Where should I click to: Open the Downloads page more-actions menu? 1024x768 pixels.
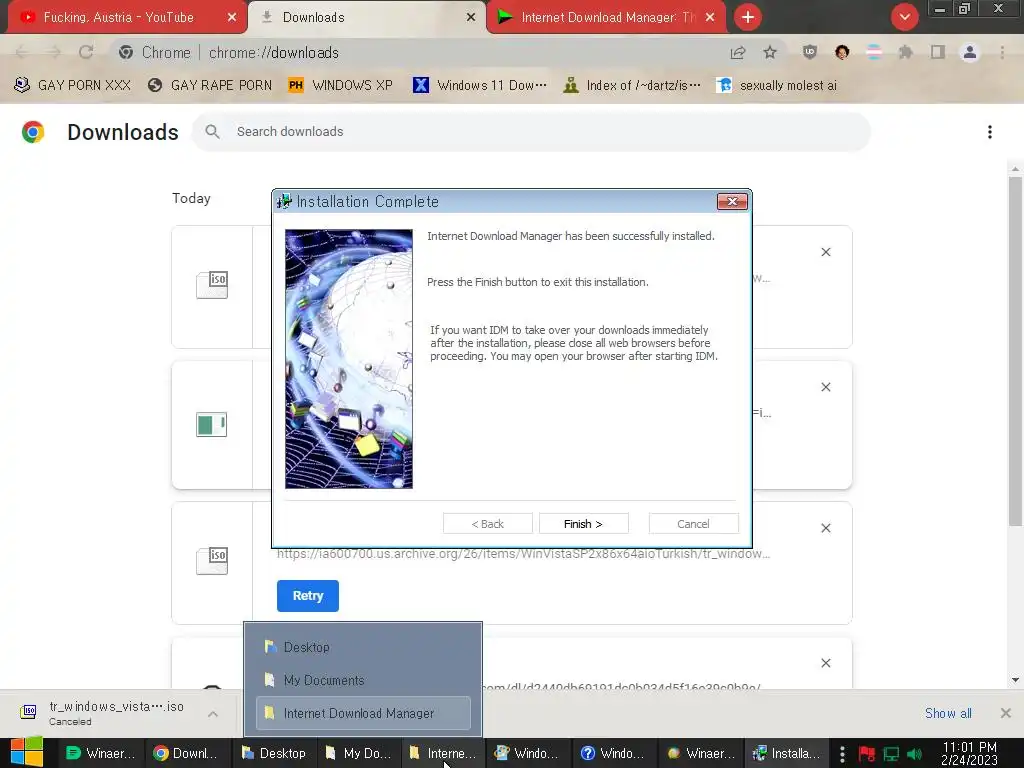[990, 132]
